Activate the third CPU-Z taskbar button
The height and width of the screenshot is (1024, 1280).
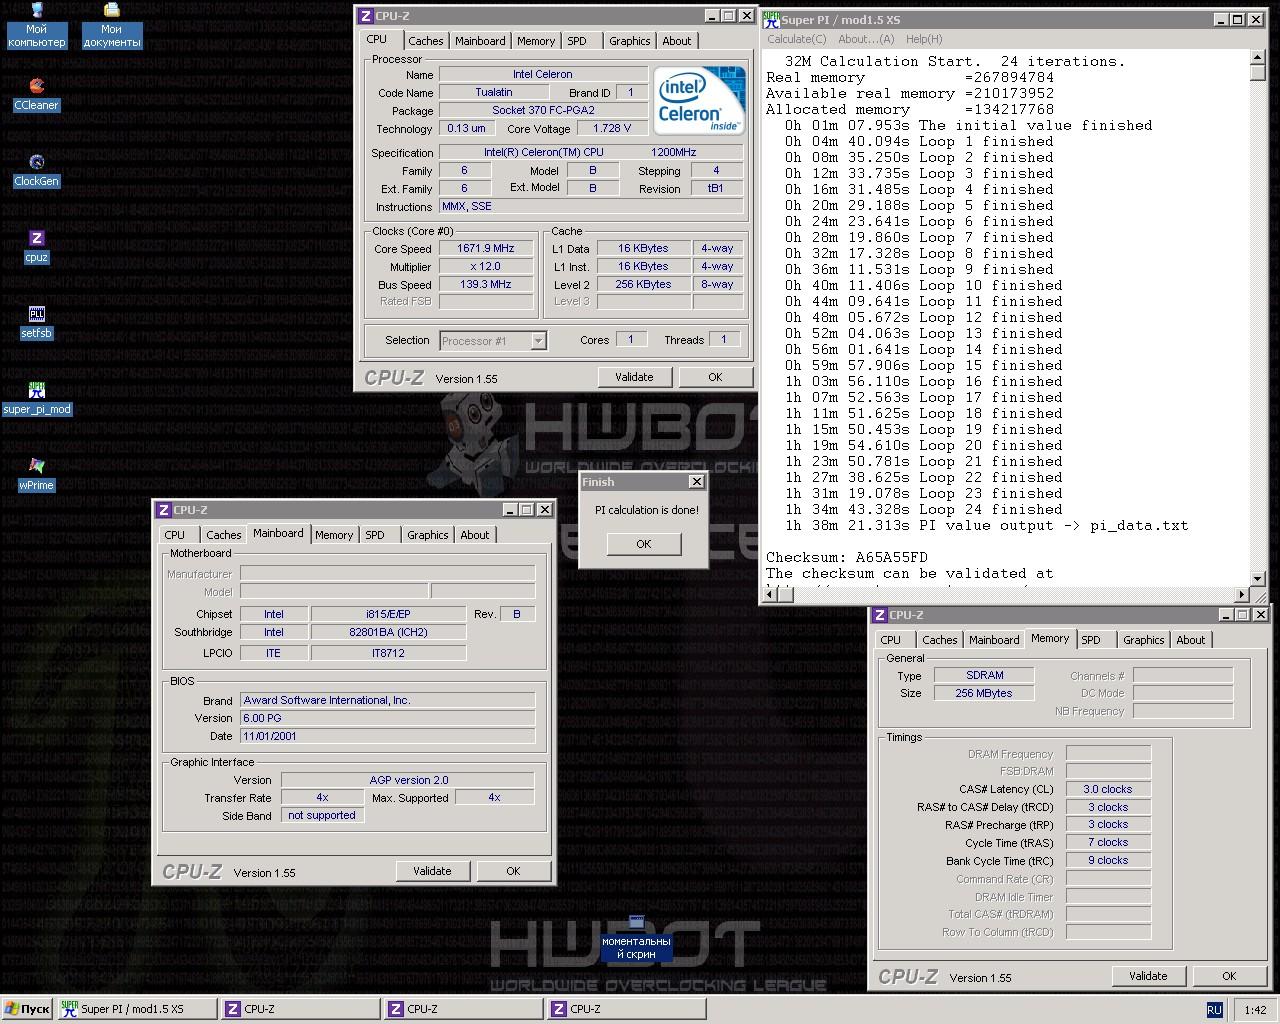(625, 1009)
